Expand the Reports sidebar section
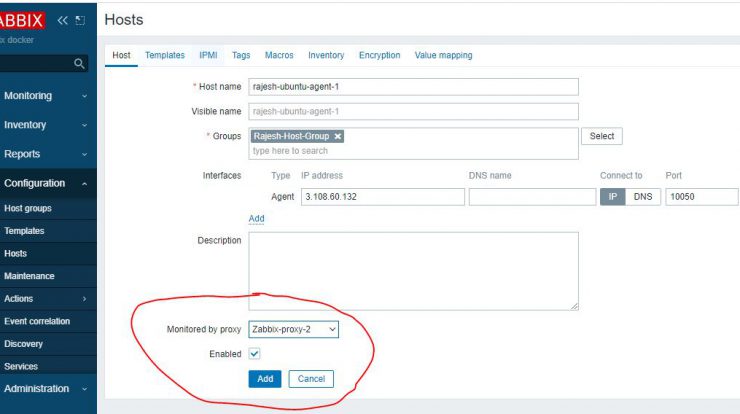The image size is (740, 414). pyautogui.click(x=45, y=154)
